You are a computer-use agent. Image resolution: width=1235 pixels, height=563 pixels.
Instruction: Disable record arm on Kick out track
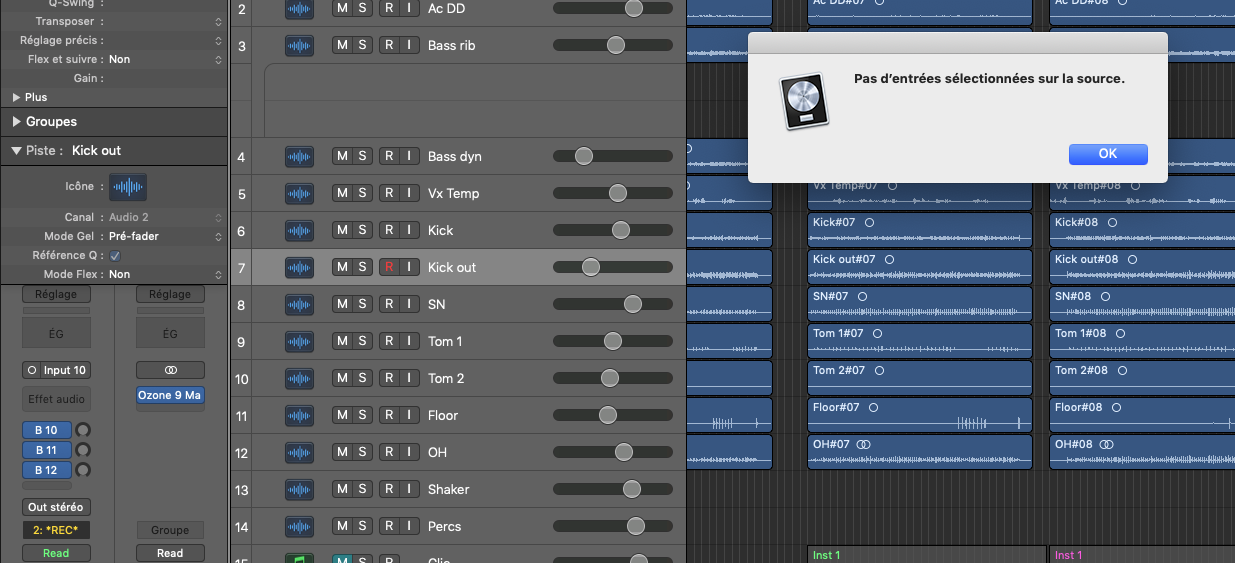[389, 267]
